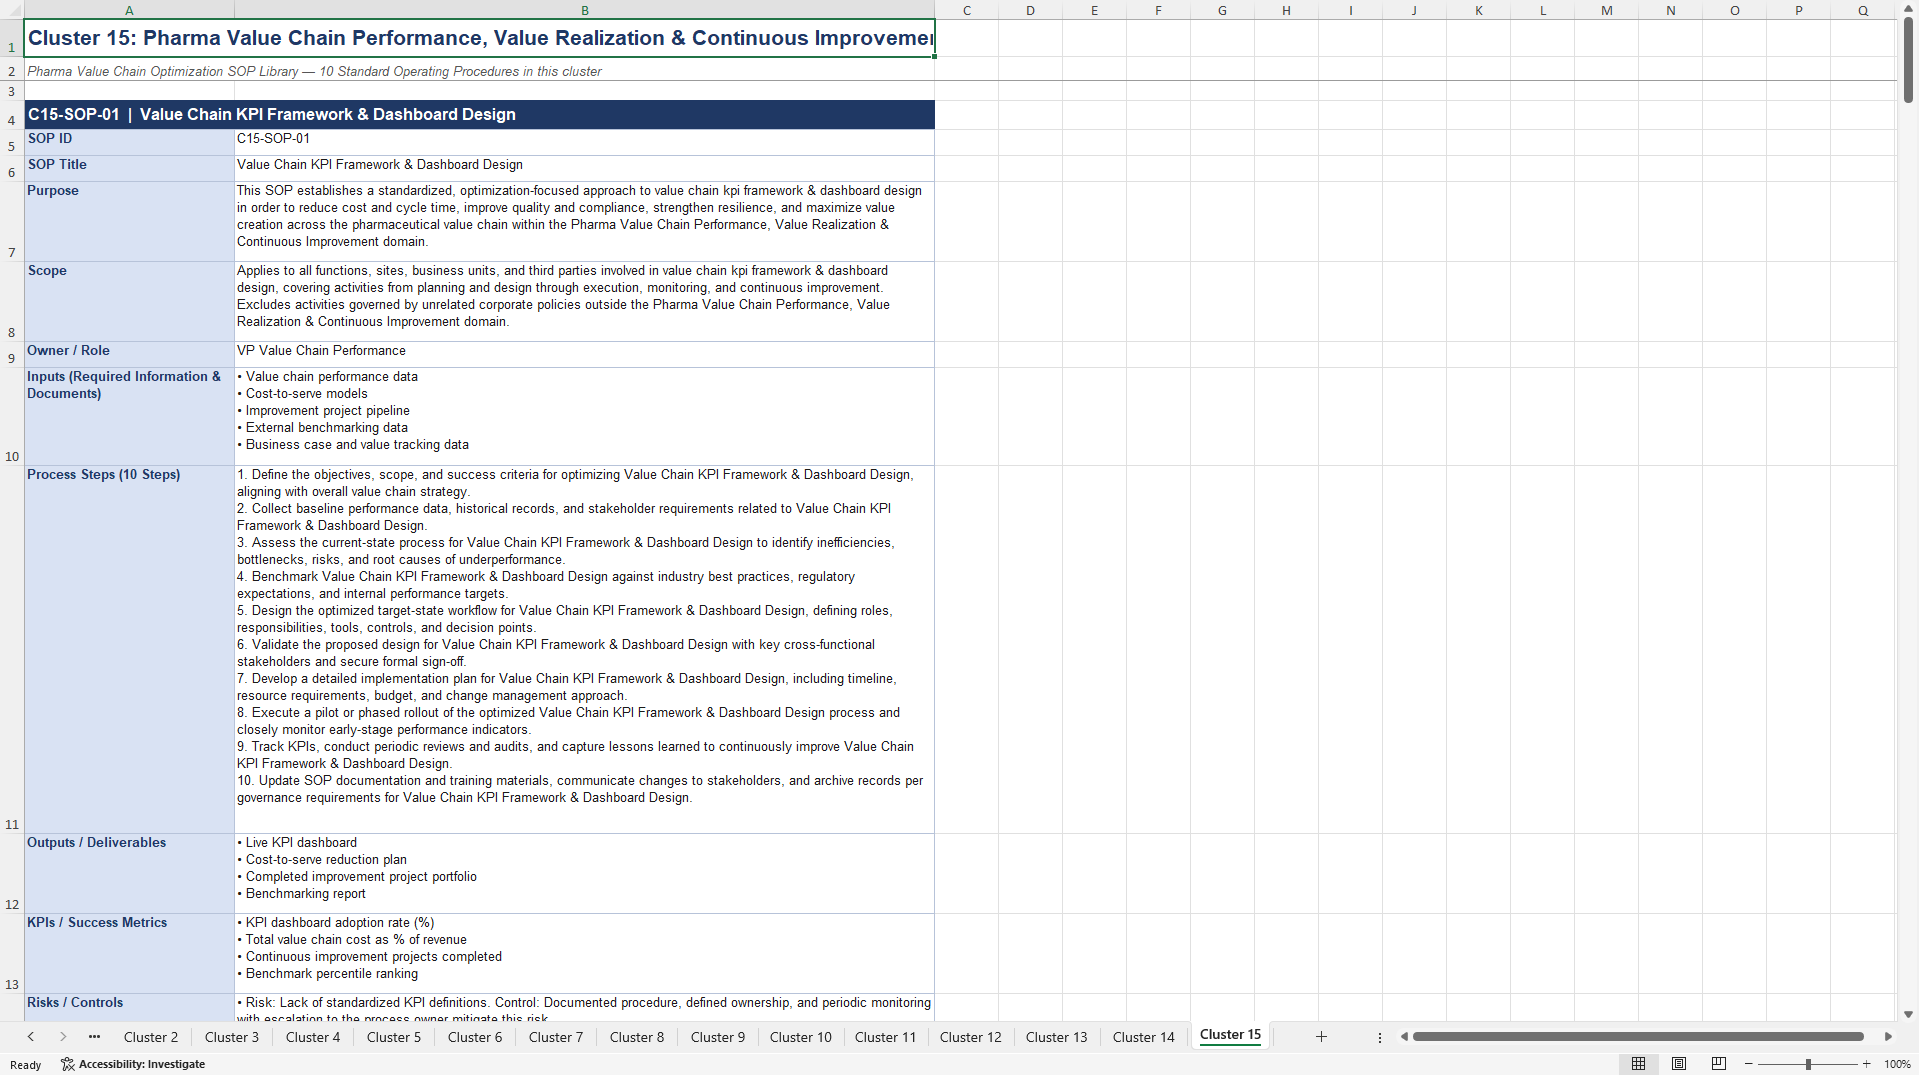
Task: Select the 'Purpose' label cell
Action: coord(129,221)
